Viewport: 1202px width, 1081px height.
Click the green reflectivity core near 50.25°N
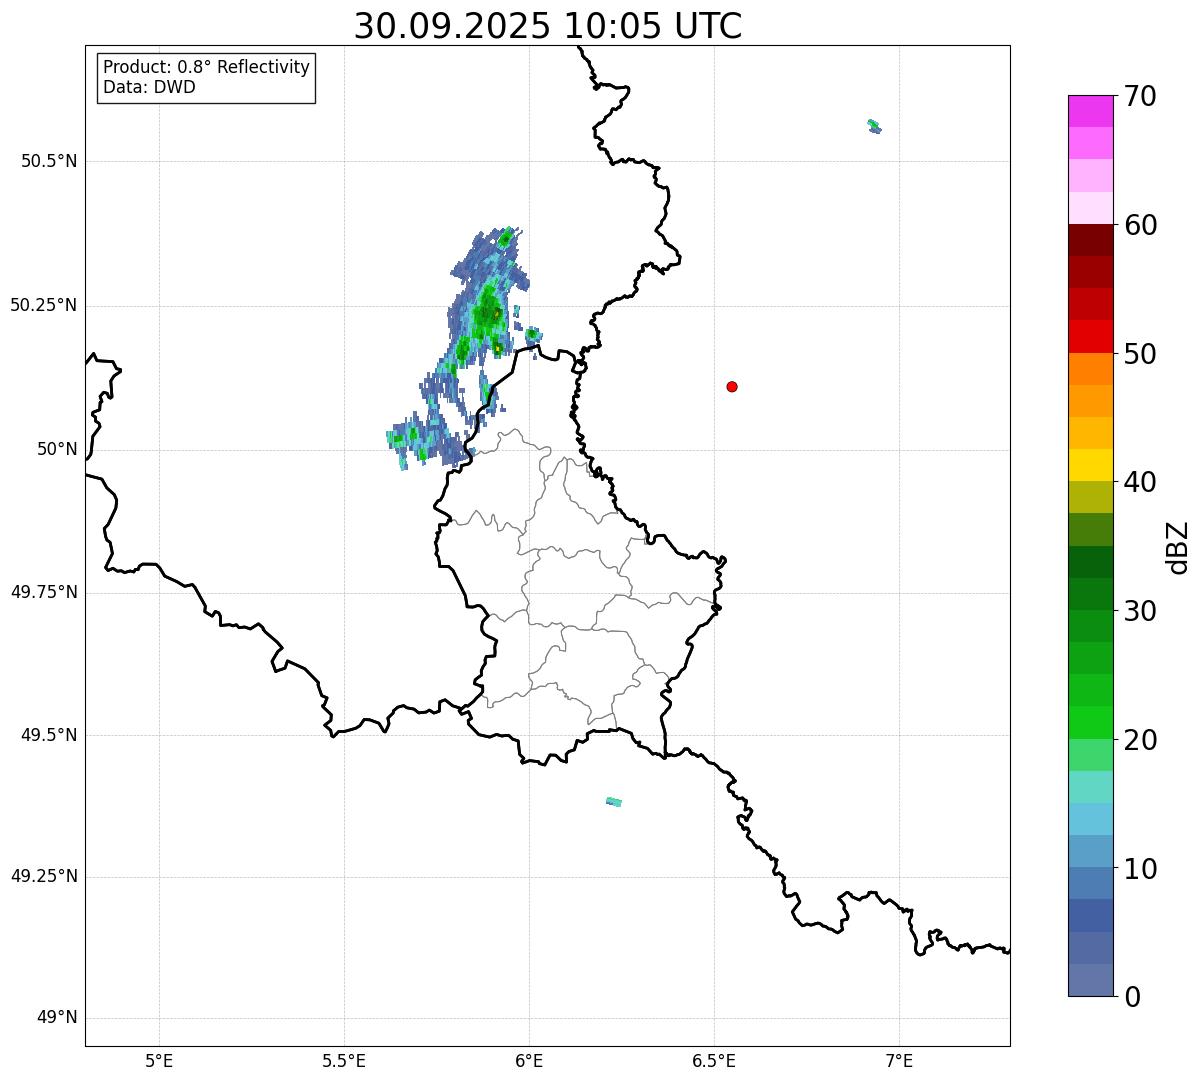click(x=488, y=312)
